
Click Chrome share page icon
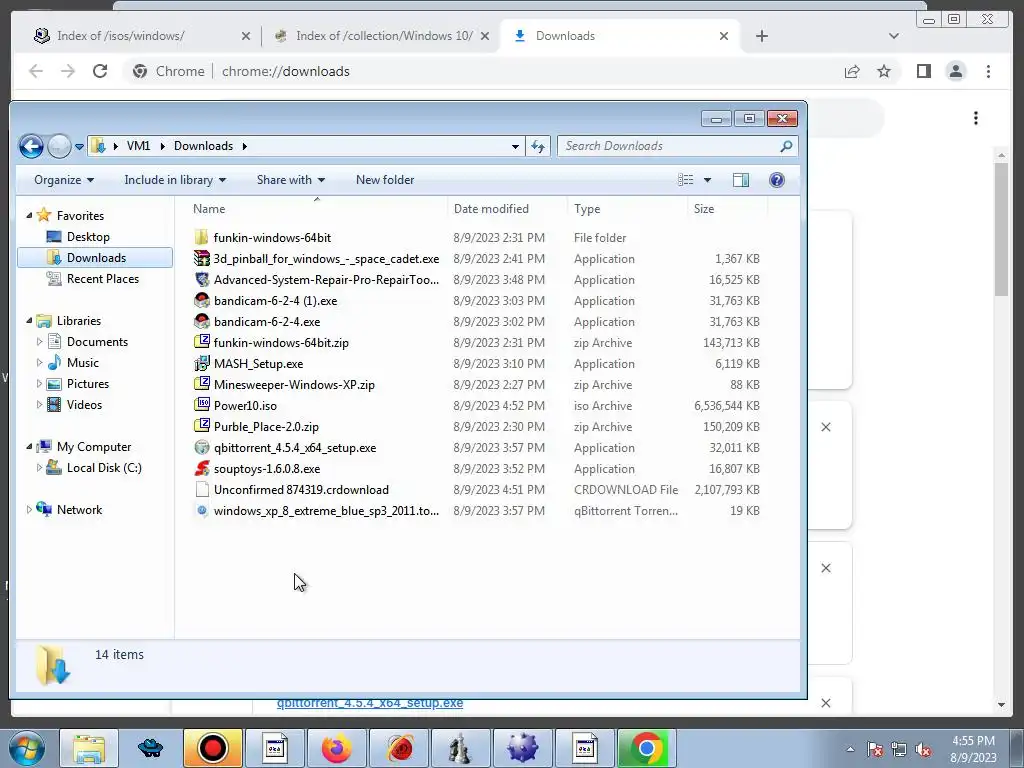coord(852,71)
